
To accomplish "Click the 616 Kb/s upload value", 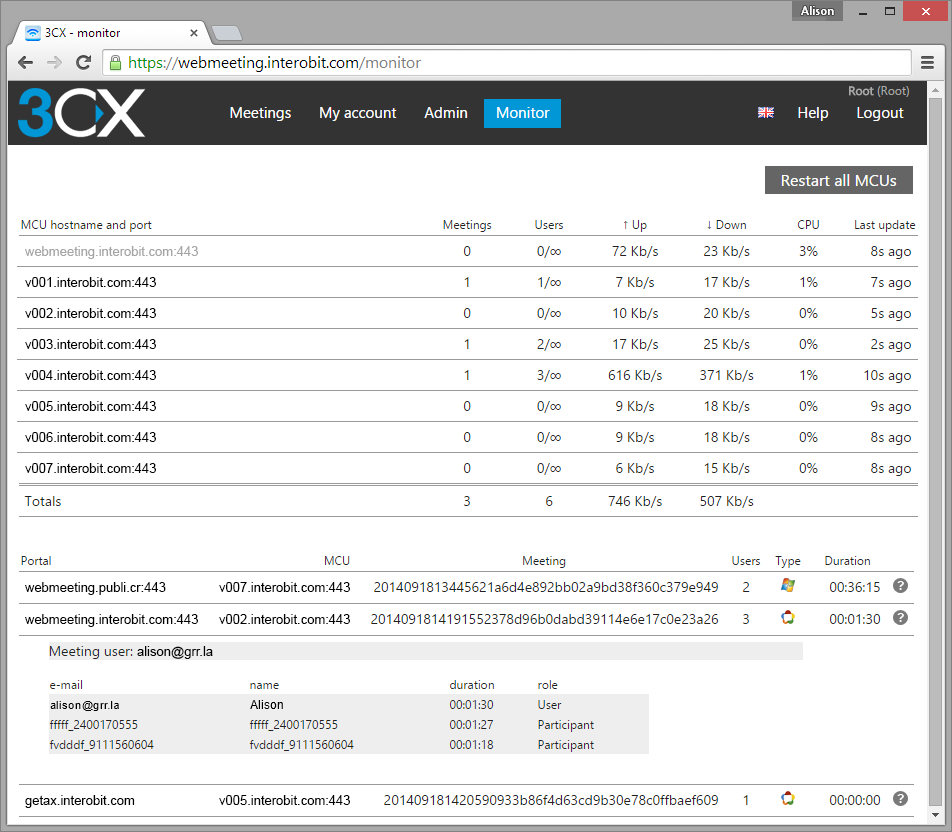I will 634,375.
